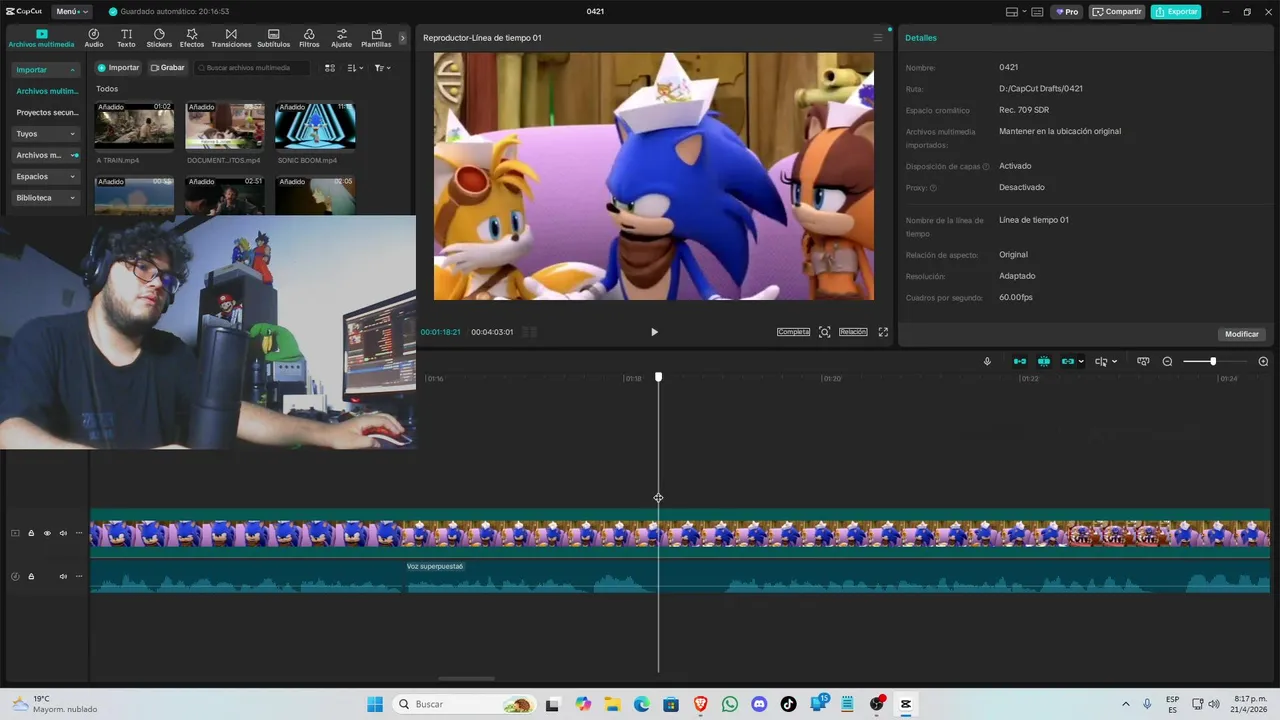
Task: Click the Completa quality button
Action: [794, 332]
